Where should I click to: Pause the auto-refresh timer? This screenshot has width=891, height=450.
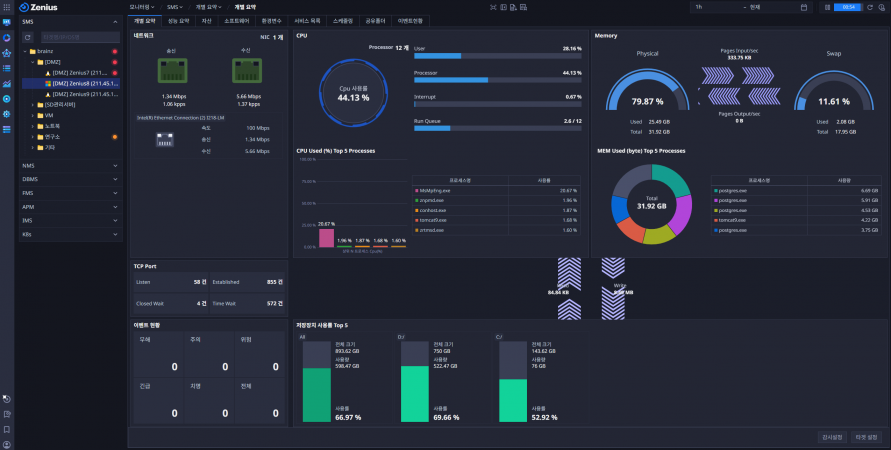coord(827,7)
